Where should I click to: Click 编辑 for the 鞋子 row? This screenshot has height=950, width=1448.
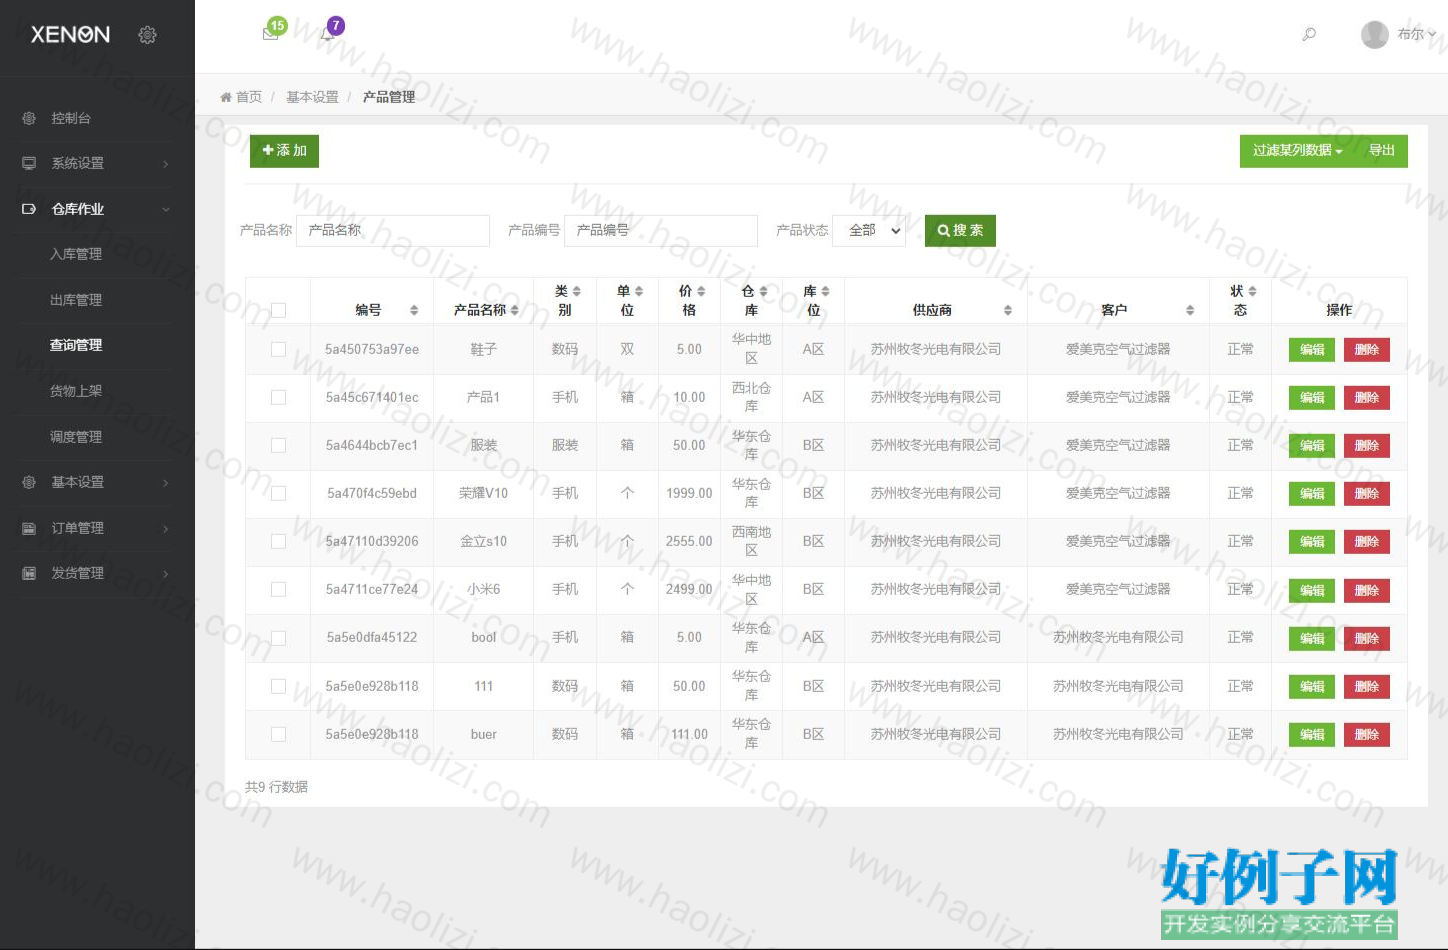pyautogui.click(x=1312, y=350)
